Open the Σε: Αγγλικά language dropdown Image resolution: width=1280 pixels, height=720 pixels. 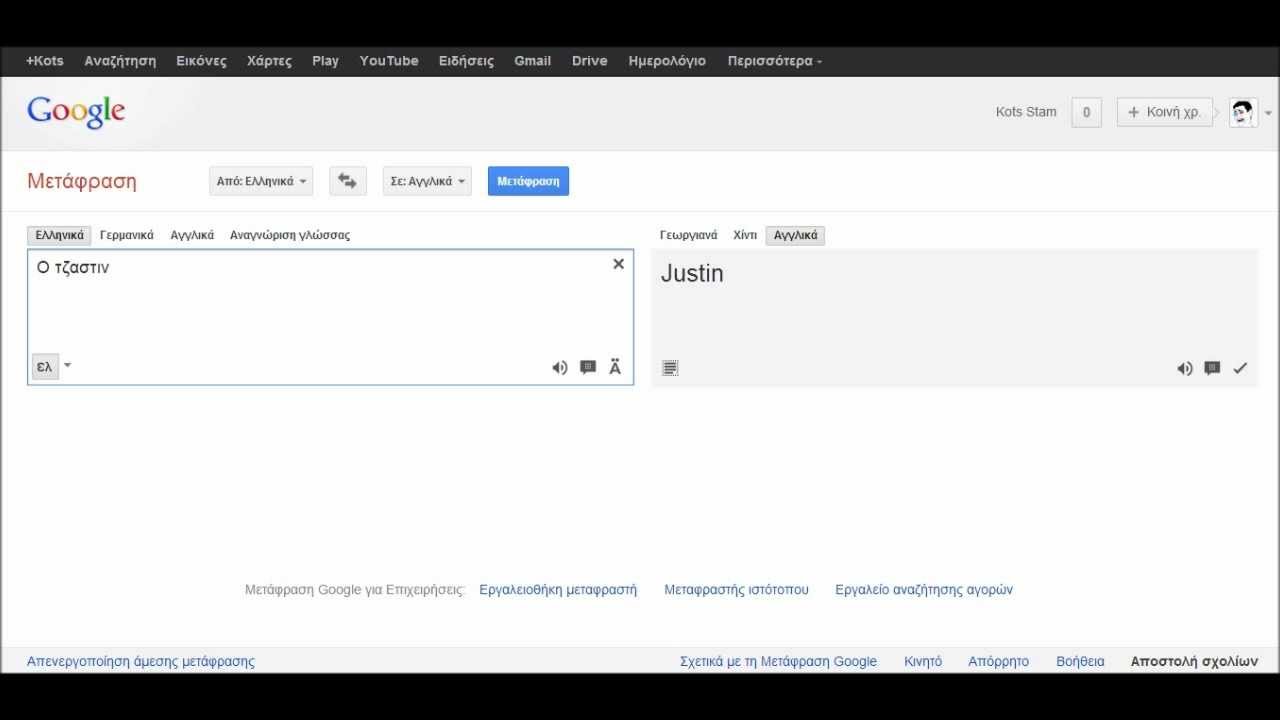(427, 181)
